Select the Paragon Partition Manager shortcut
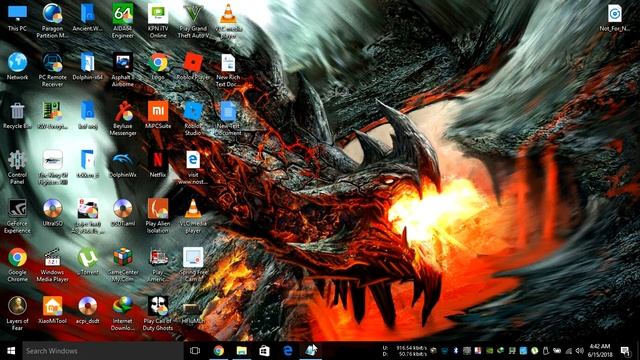The image size is (640, 360). point(52,21)
